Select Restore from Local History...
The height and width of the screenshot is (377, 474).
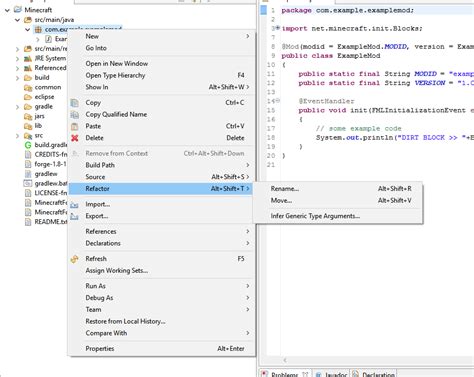tap(162, 321)
